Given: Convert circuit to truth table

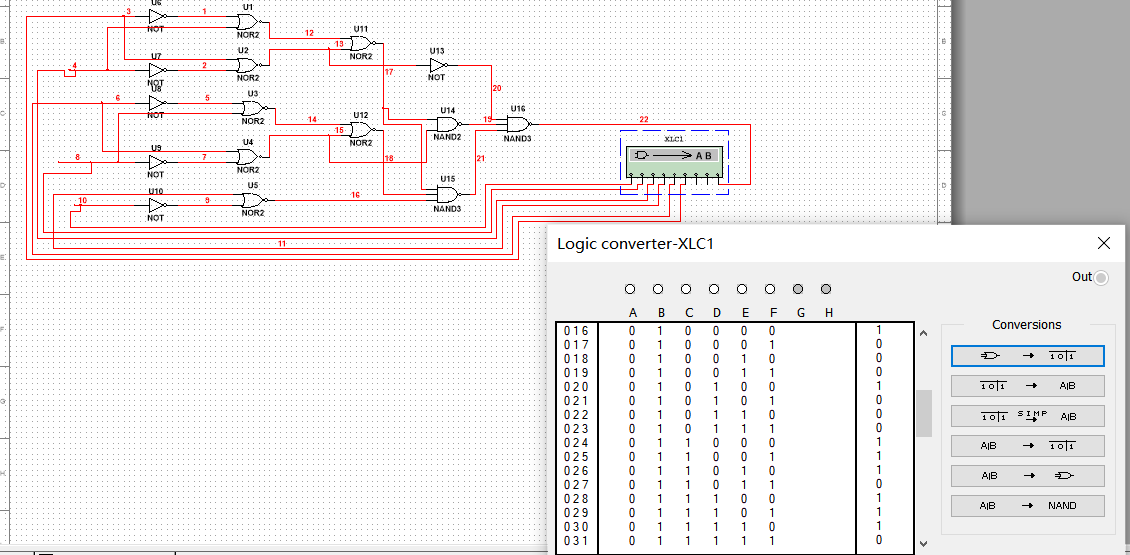Looking at the screenshot, I should 1027,356.
